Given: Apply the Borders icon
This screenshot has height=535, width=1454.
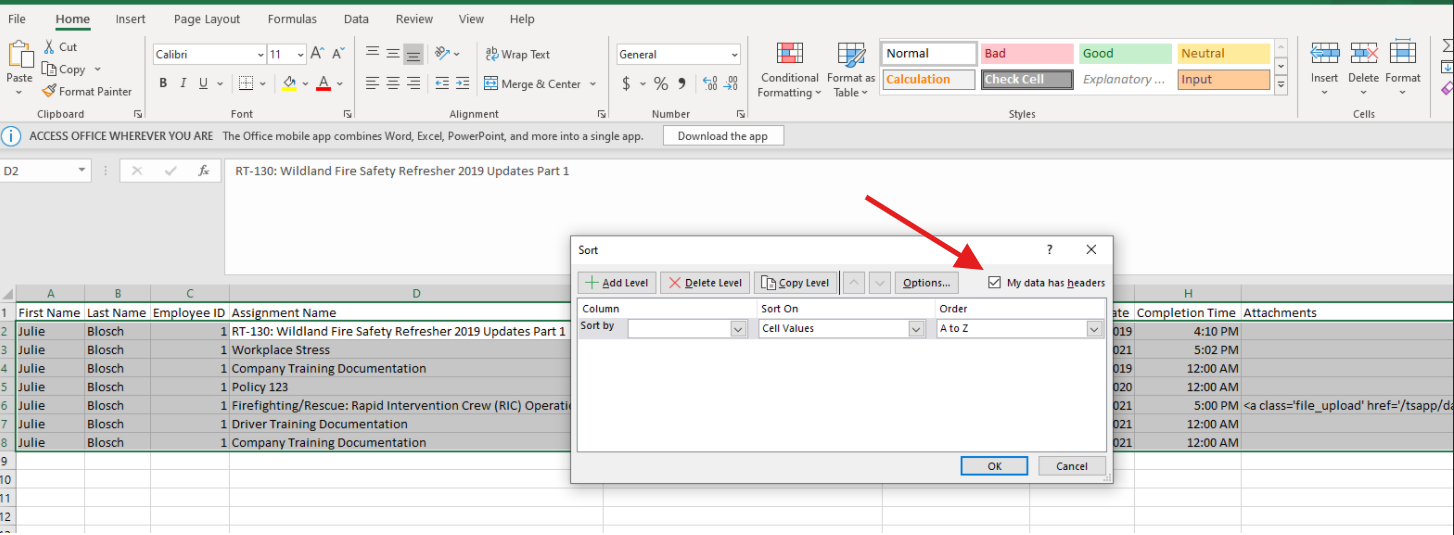Looking at the screenshot, I should [x=245, y=84].
